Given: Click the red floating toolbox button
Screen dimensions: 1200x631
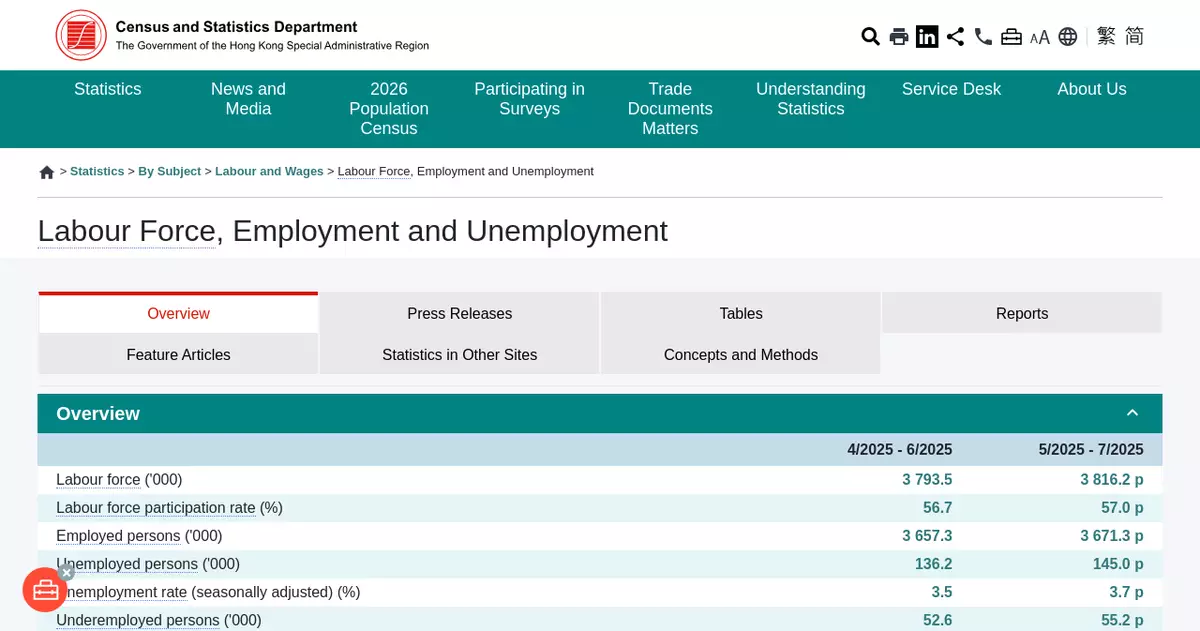Looking at the screenshot, I should (x=45, y=590).
